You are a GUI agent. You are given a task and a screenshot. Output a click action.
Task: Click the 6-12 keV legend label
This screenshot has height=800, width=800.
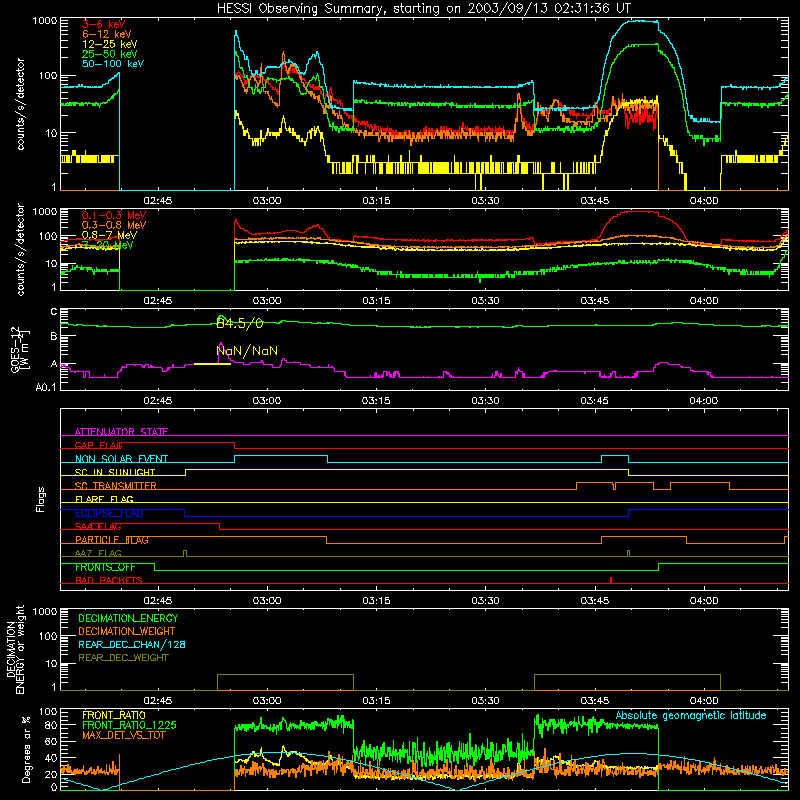click(107, 34)
